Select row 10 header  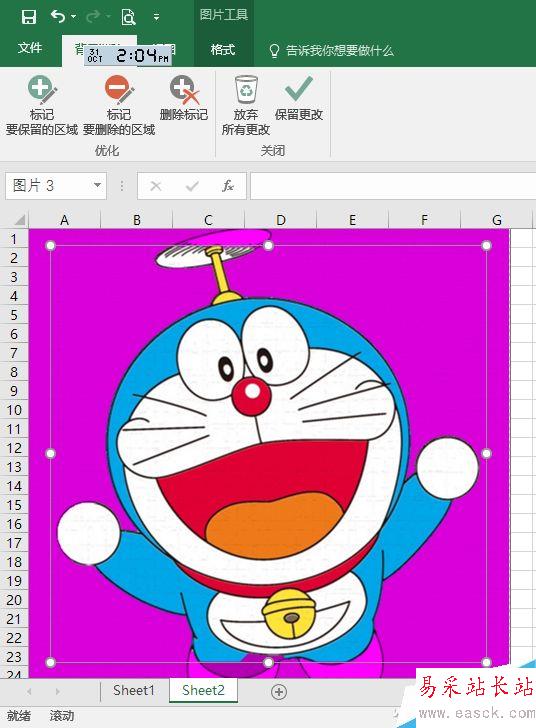point(14,410)
